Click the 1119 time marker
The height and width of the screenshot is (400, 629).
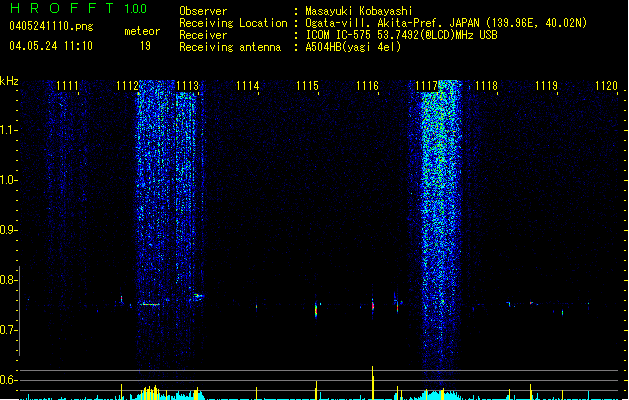coord(546,86)
